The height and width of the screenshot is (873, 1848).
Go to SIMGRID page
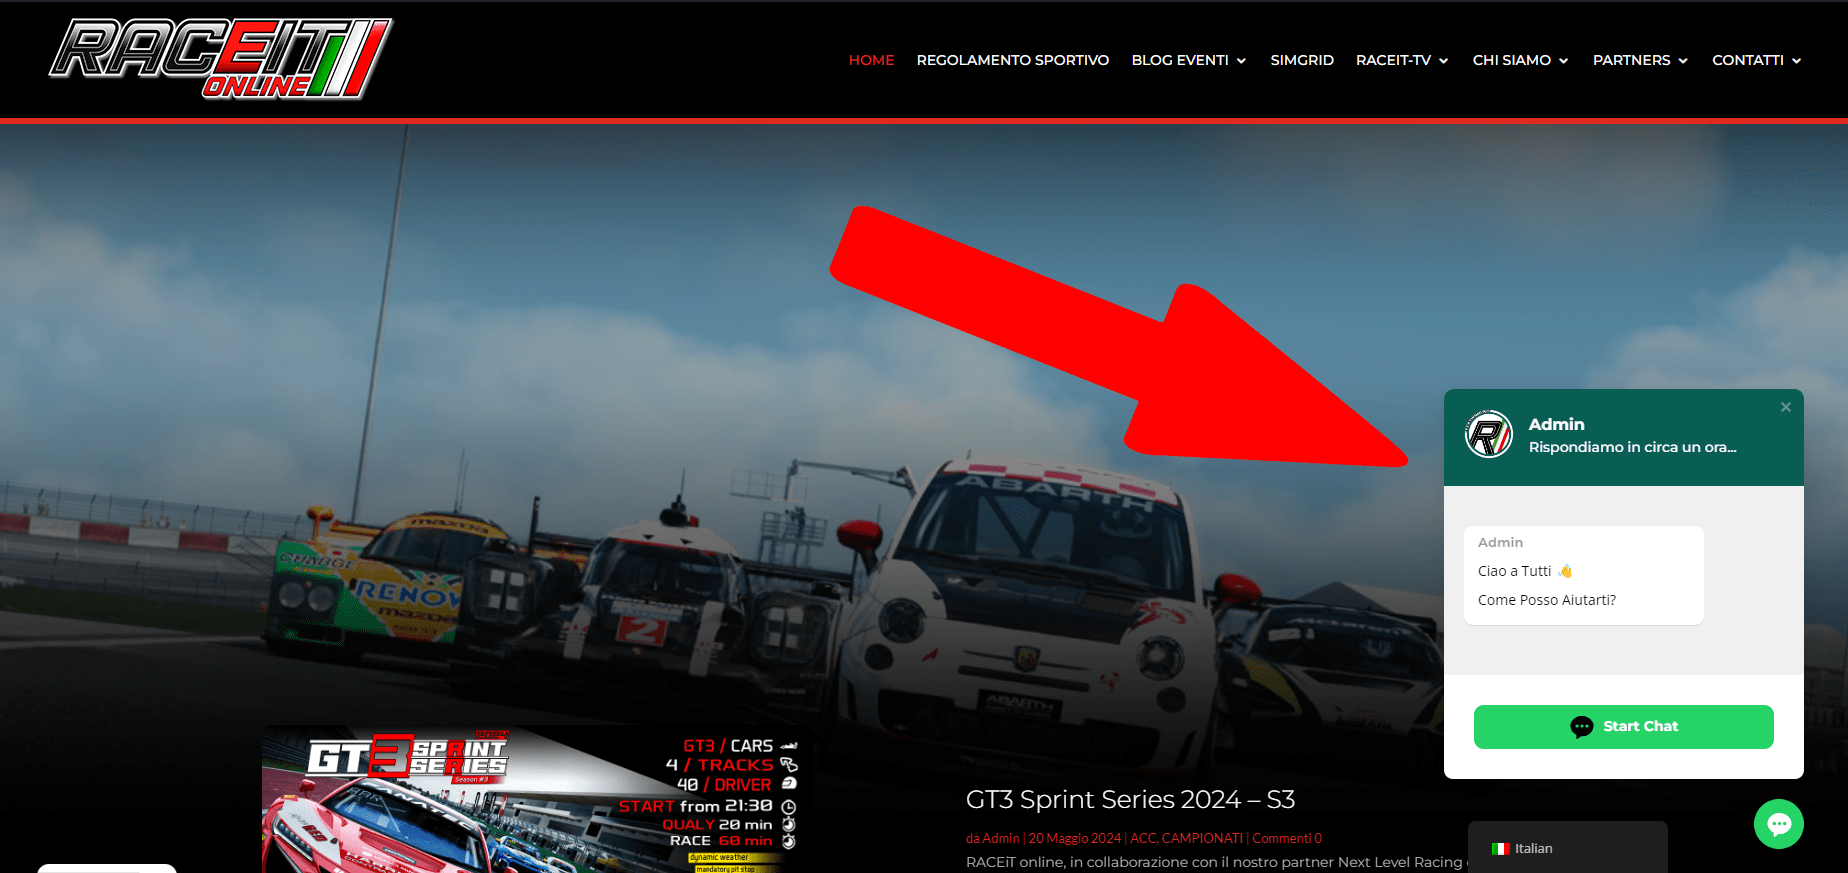(1302, 60)
